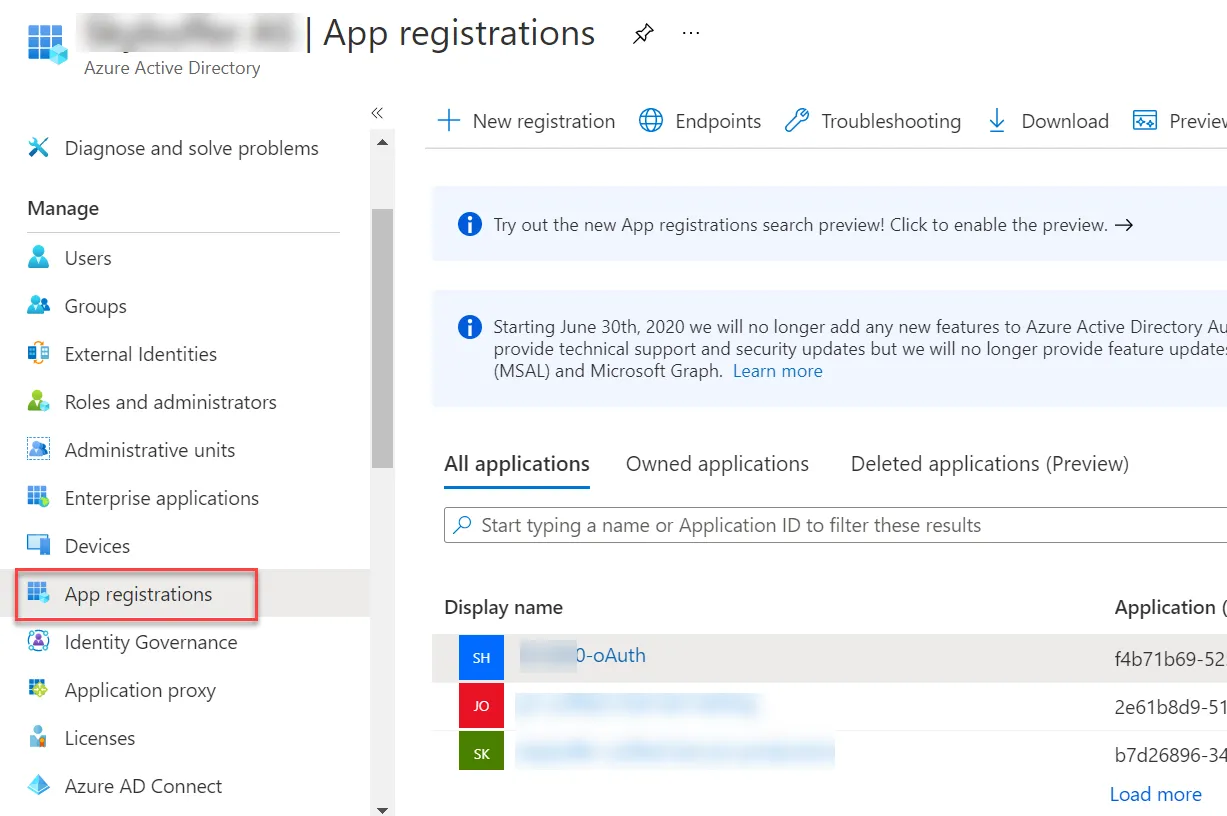Click Download in the command bar
Viewport: 1227px width, 816px height.
coord(1047,121)
